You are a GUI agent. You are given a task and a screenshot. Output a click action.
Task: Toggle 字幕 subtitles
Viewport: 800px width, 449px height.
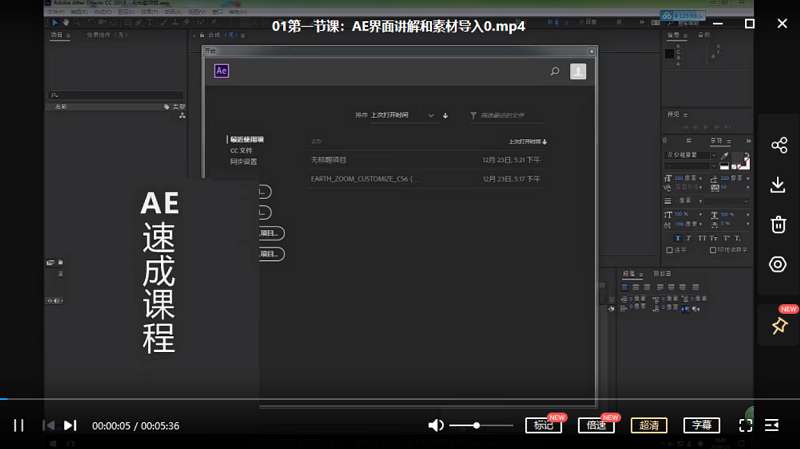click(701, 425)
